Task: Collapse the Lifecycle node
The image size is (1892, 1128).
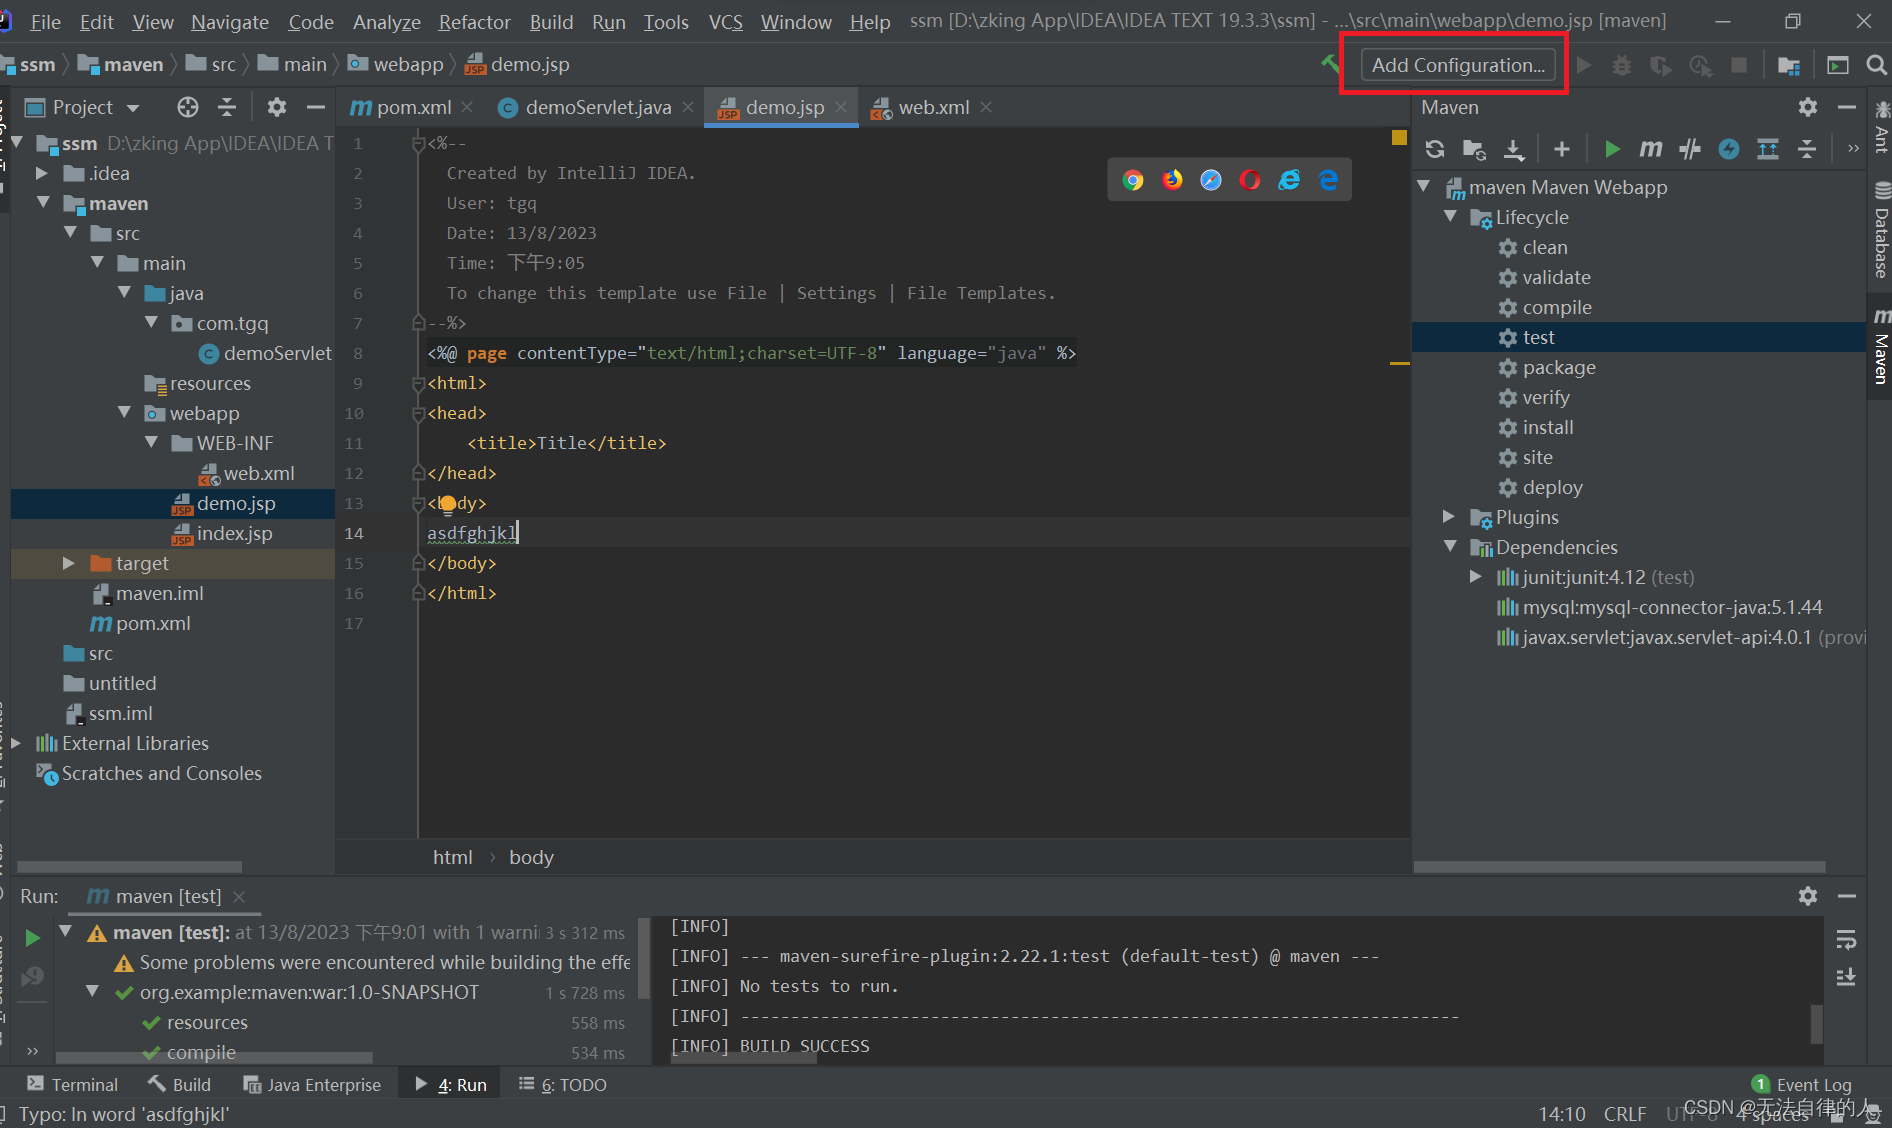Action: click(1452, 217)
